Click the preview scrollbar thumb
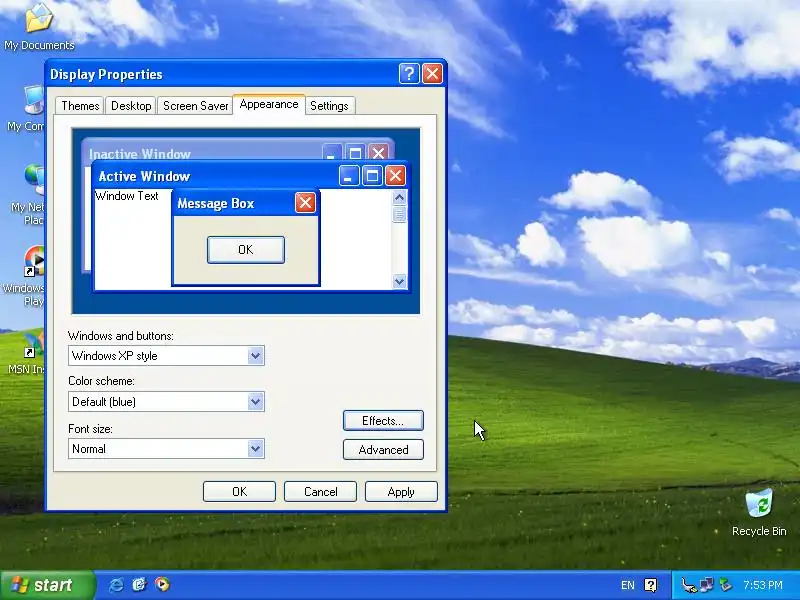800x600 pixels. 399,214
